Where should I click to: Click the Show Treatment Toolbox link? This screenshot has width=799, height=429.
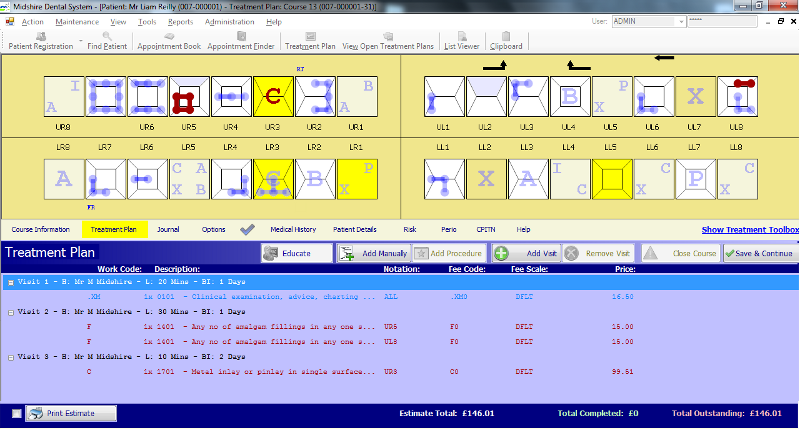tap(750, 229)
